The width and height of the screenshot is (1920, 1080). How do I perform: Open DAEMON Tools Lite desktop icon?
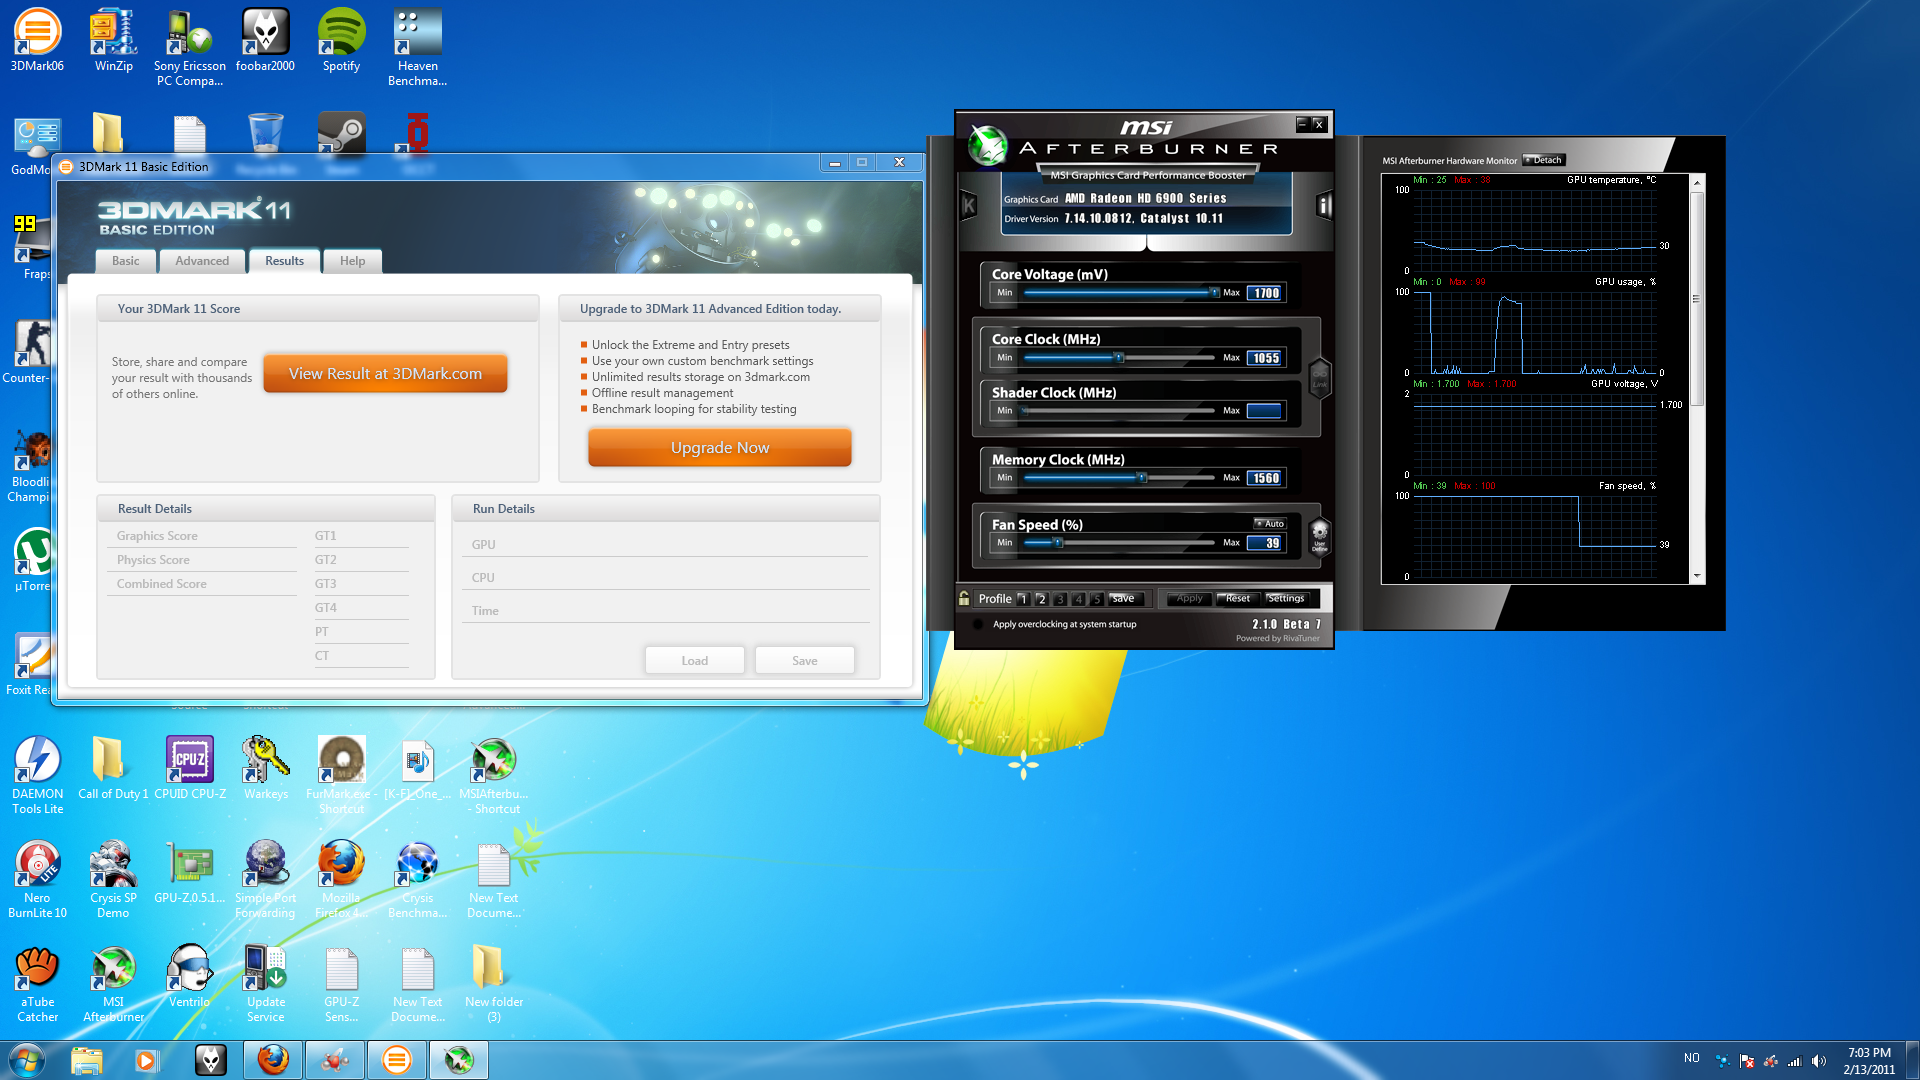point(37,775)
